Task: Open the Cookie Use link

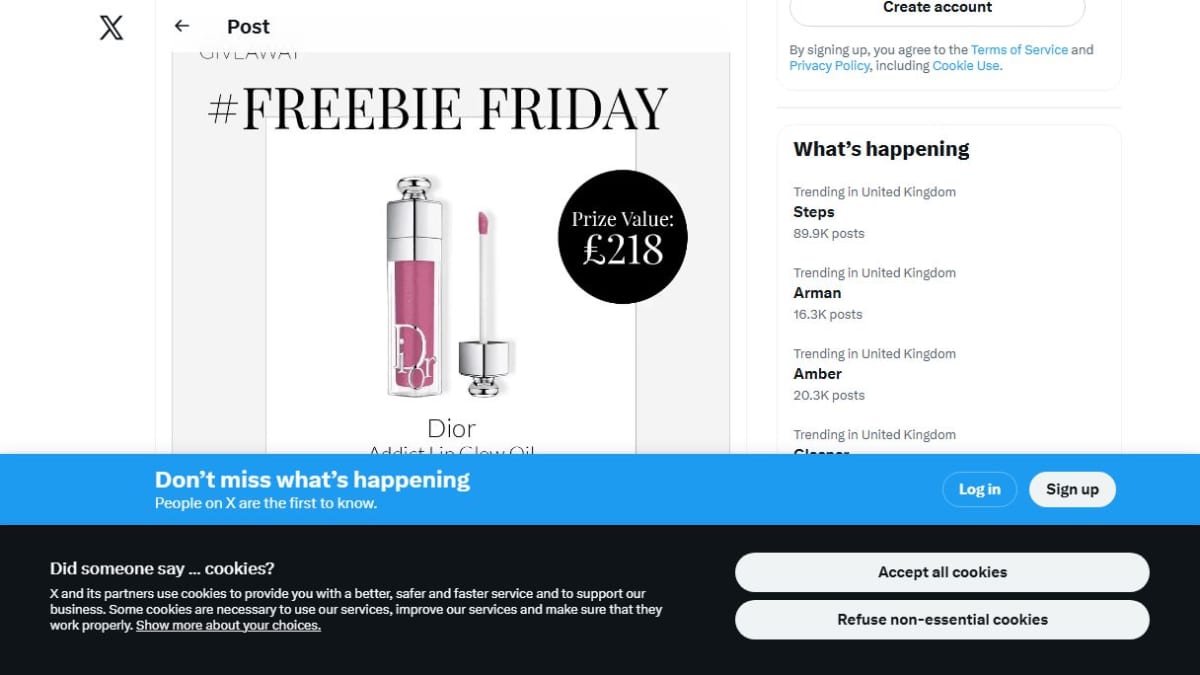Action: [x=965, y=66]
